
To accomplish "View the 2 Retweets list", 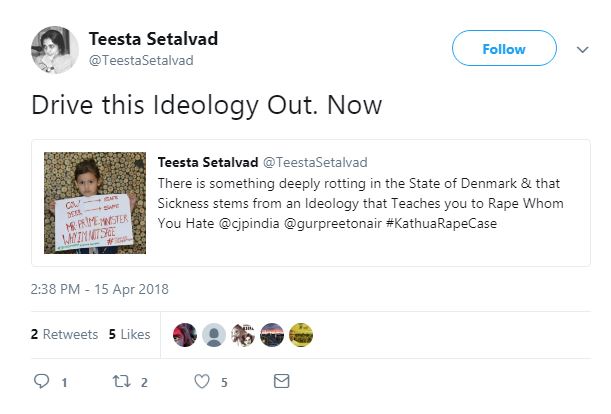I will [x=64, y=334].
